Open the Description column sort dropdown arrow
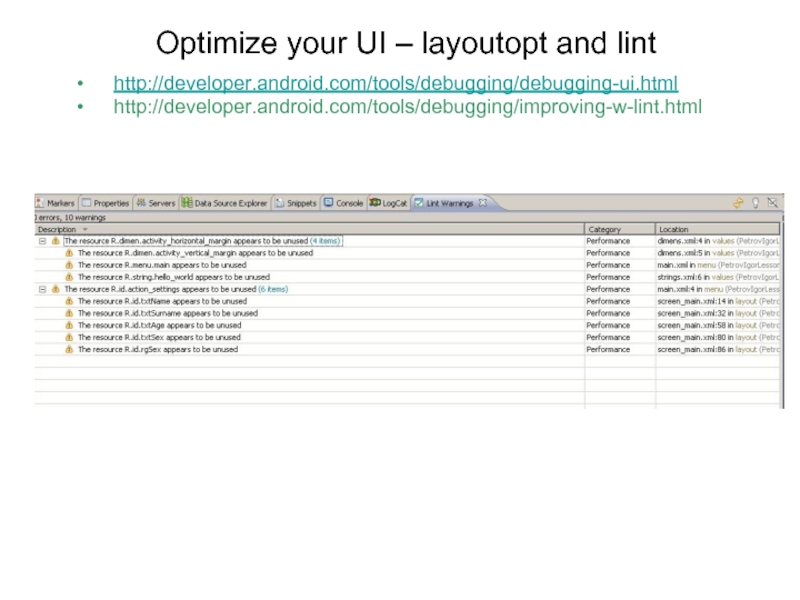The height and width of the screenshot is (600, 800). [x=85, y=229]
